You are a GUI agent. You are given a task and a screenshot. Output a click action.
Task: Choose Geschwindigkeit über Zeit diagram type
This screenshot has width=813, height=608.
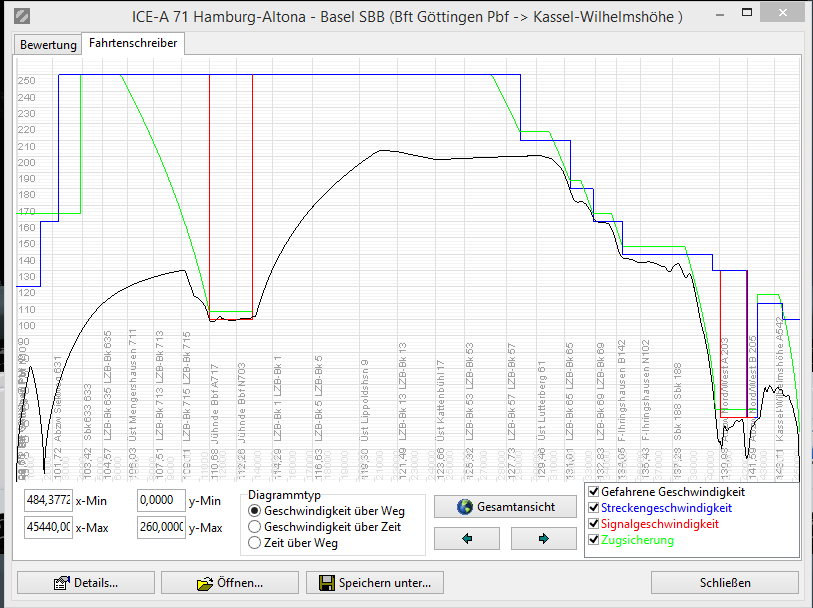(254, 527)
